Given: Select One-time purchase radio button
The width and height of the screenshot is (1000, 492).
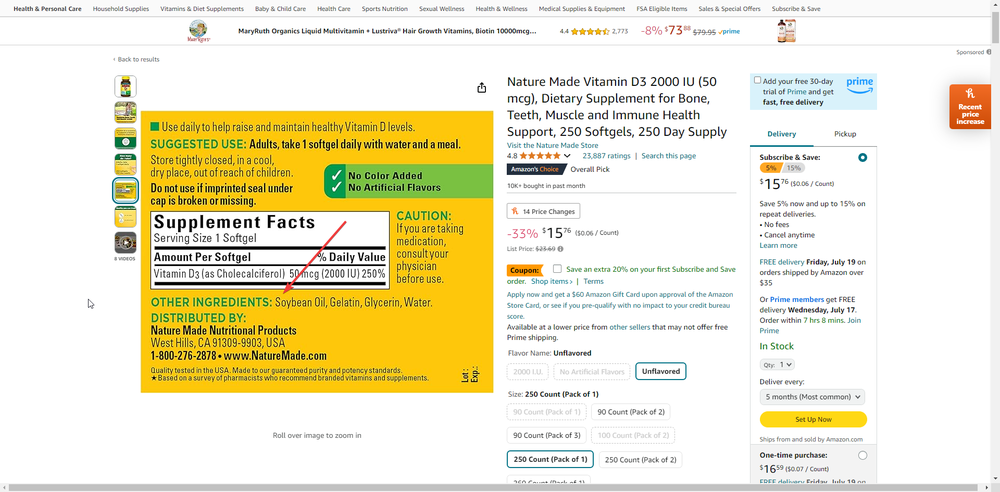Looking at the screenshot, I should pos(862,456).
